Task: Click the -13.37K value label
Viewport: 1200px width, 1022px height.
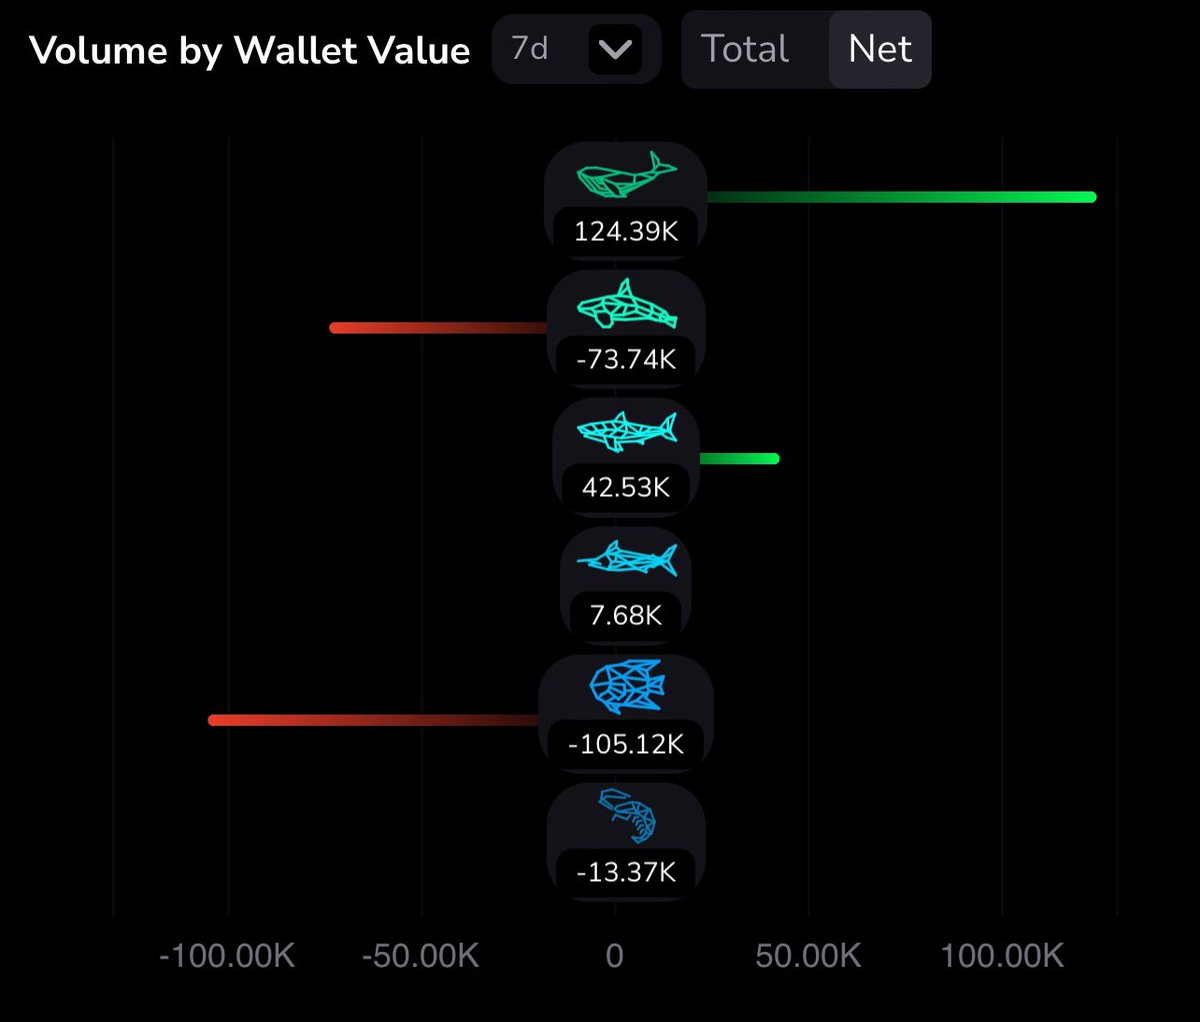Action: pos(626,872)
